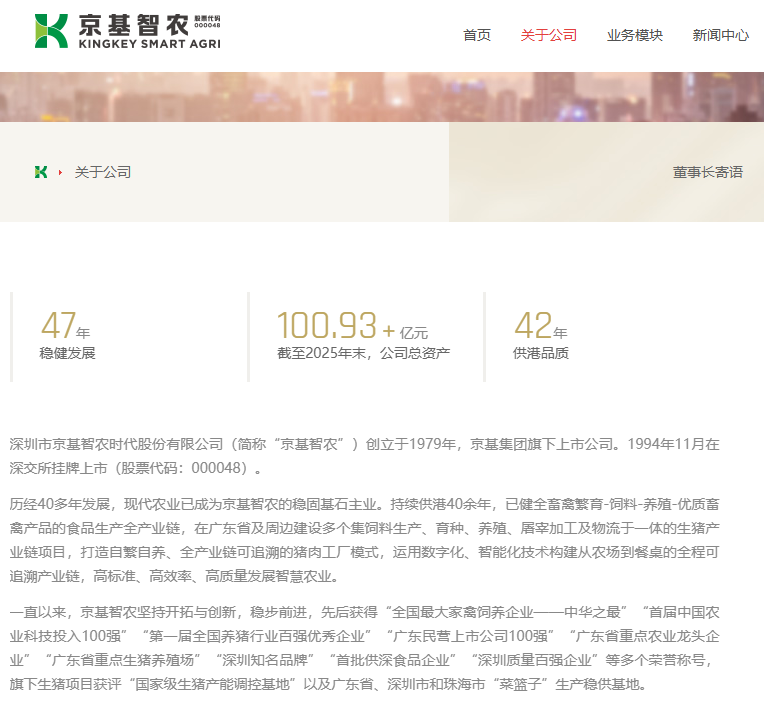
Task: Click the small green K breadcrumb icon
Action: pyautogui.click(x=41, y=172)
